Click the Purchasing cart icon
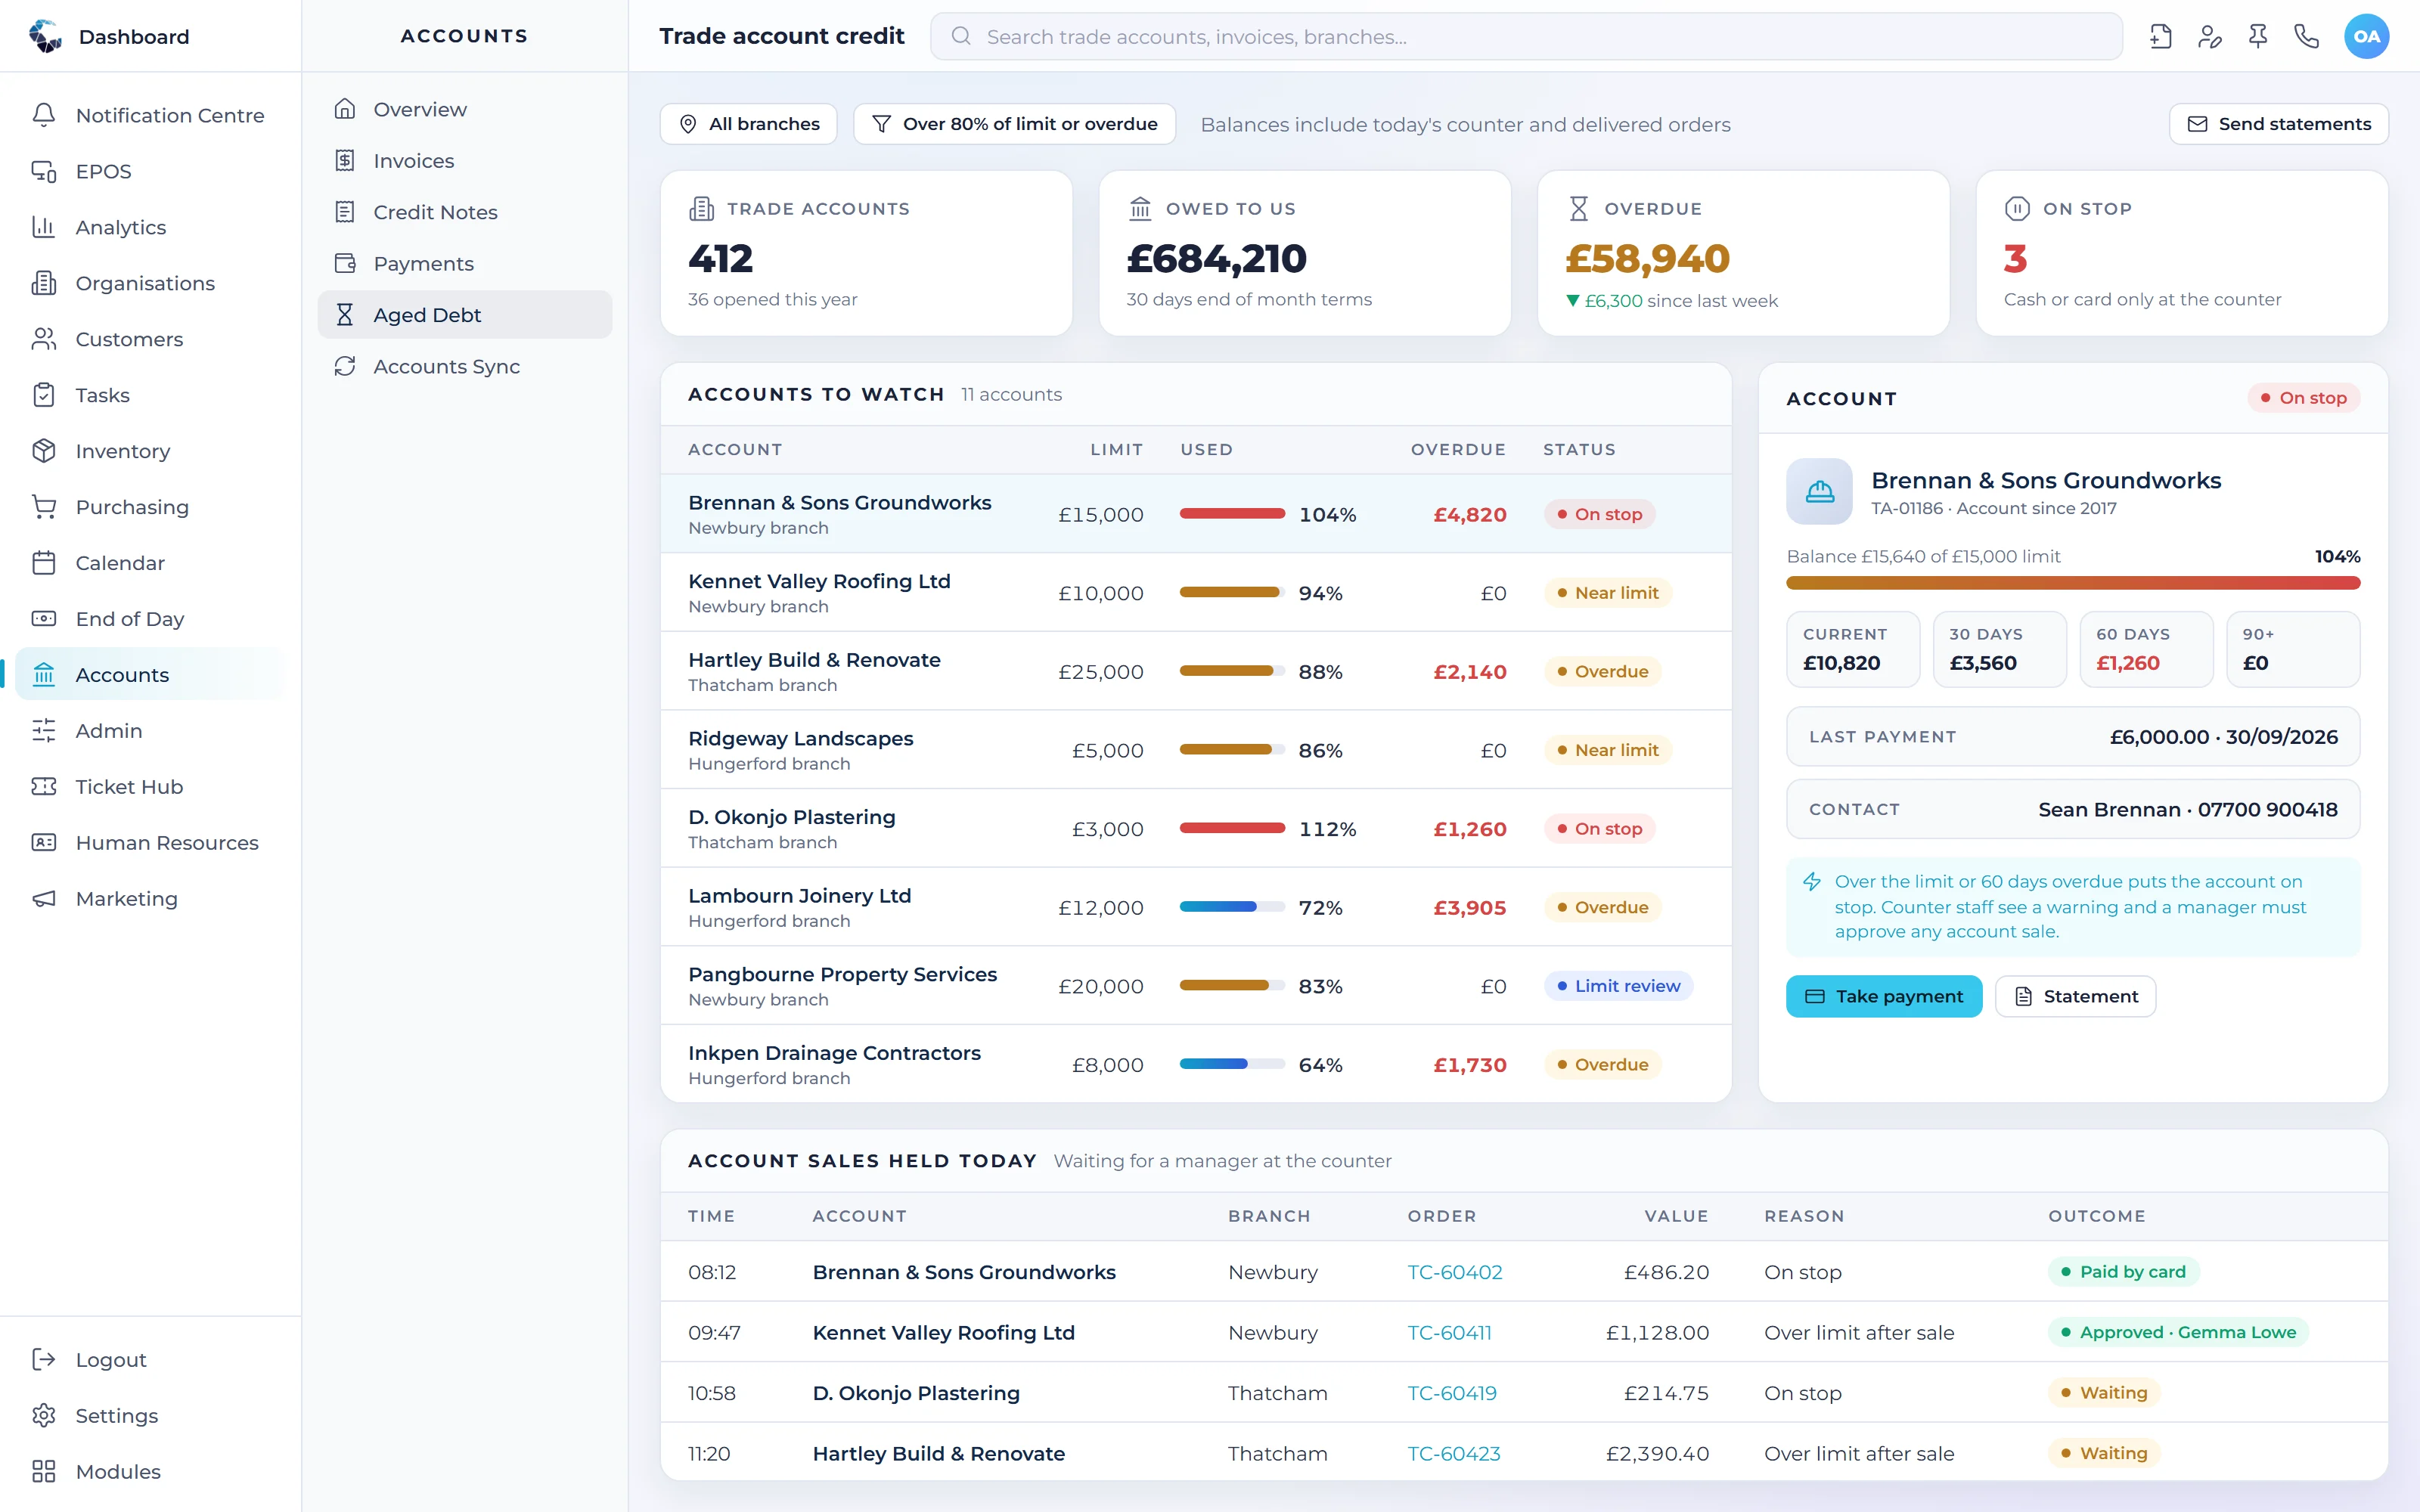This screenshot has width=2420, height=1512. 43,507
